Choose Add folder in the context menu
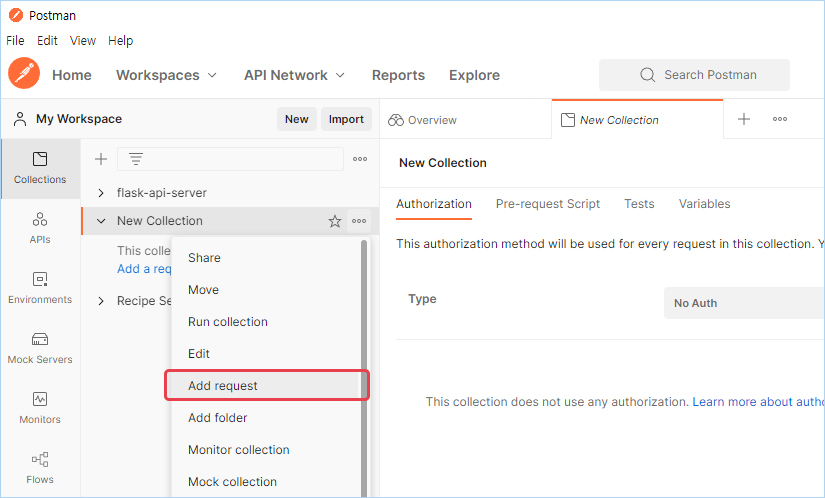The image size is (825, 498). 266,418
